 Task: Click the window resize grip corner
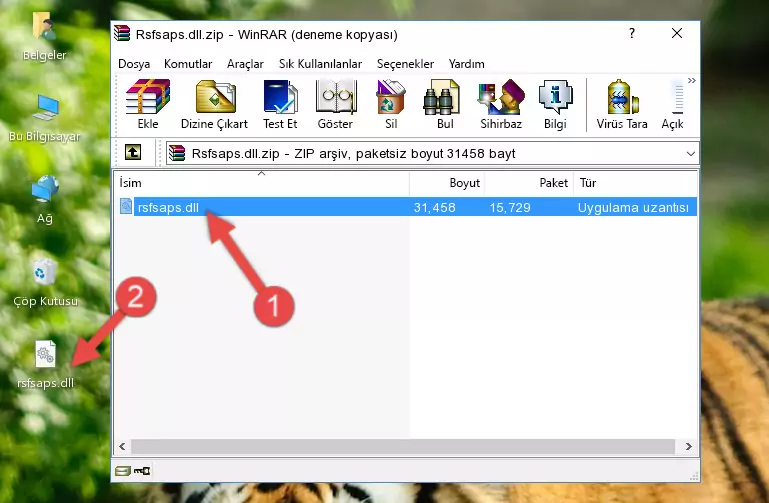[x=693, y=476]
